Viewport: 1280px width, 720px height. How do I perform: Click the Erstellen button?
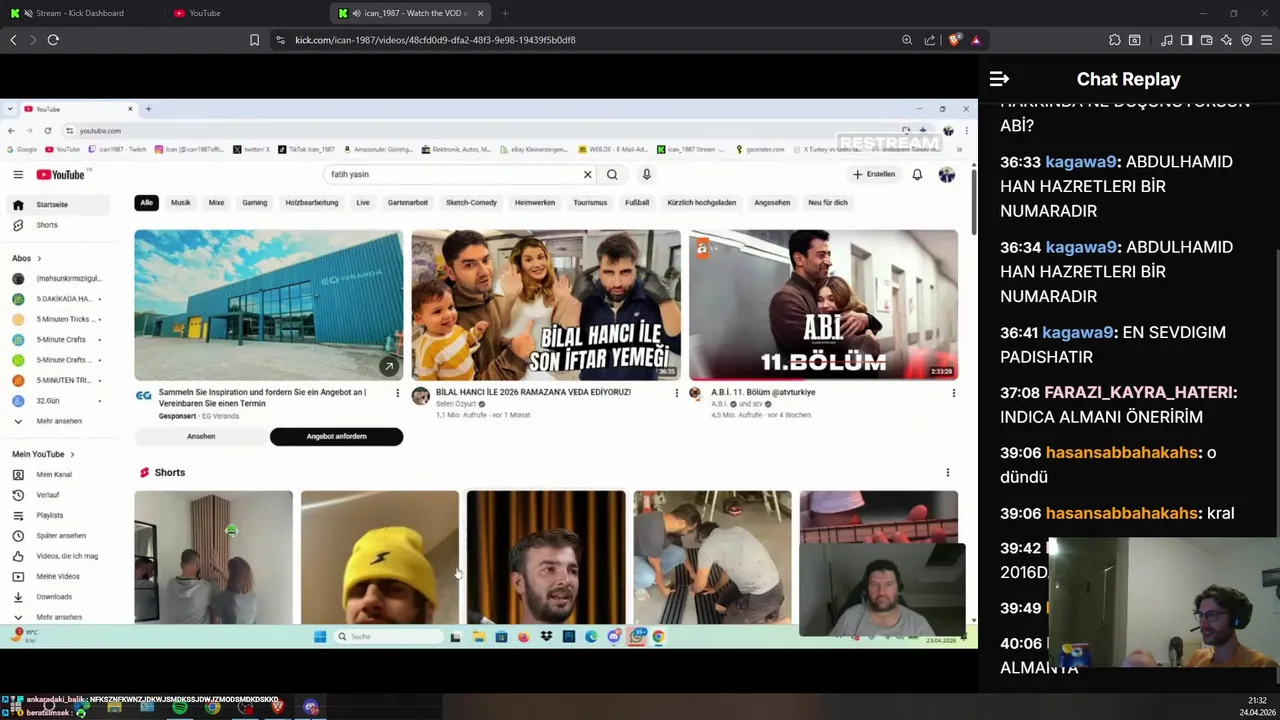point(874,174)
